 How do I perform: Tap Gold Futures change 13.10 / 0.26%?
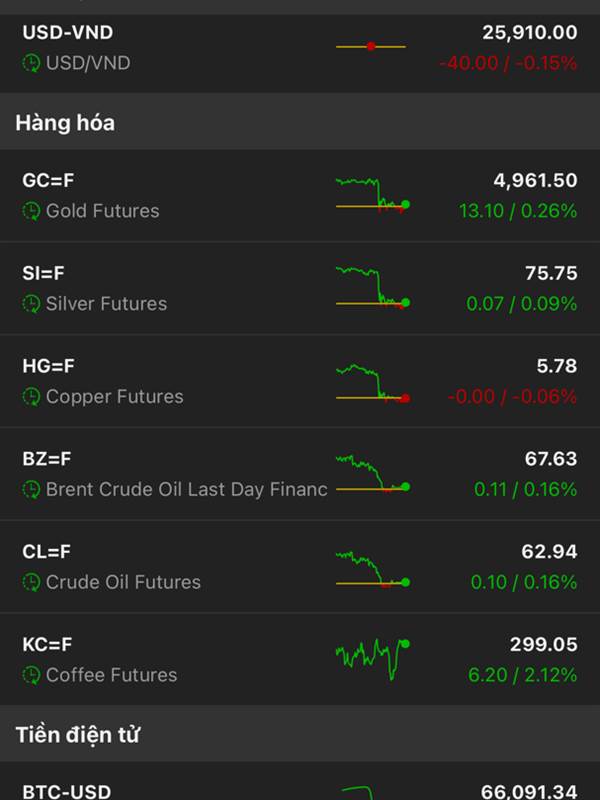click(518, 211)
